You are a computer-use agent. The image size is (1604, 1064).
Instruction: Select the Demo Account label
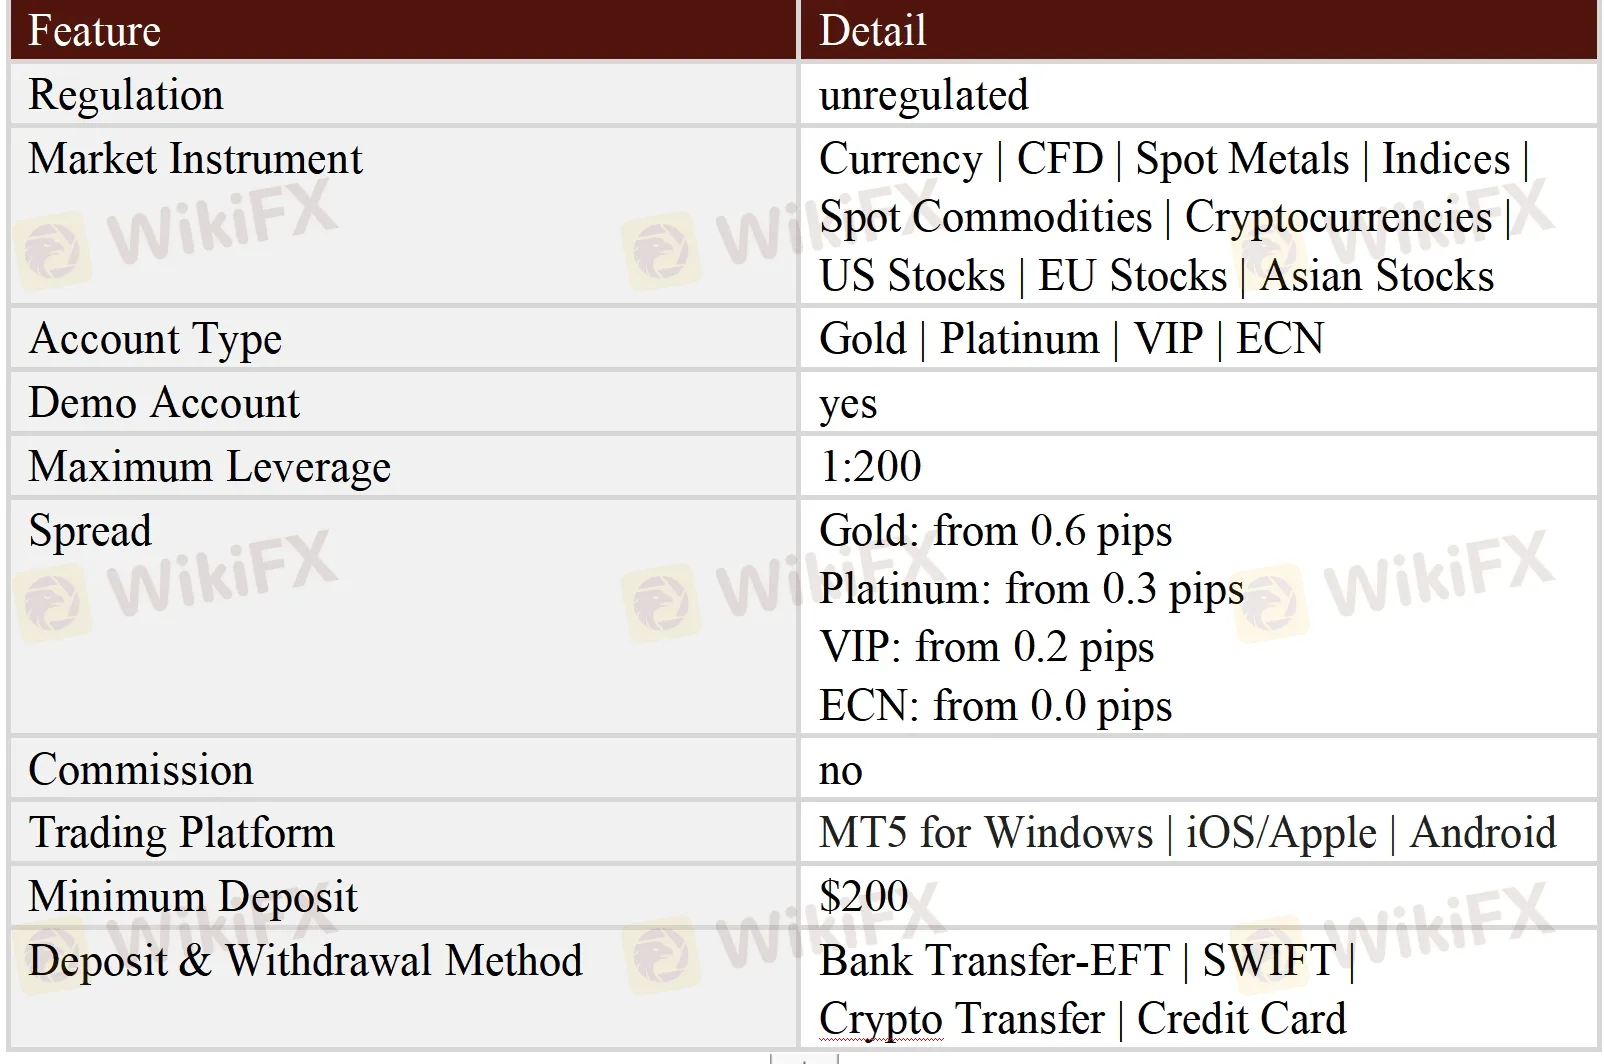pos(164,403)
